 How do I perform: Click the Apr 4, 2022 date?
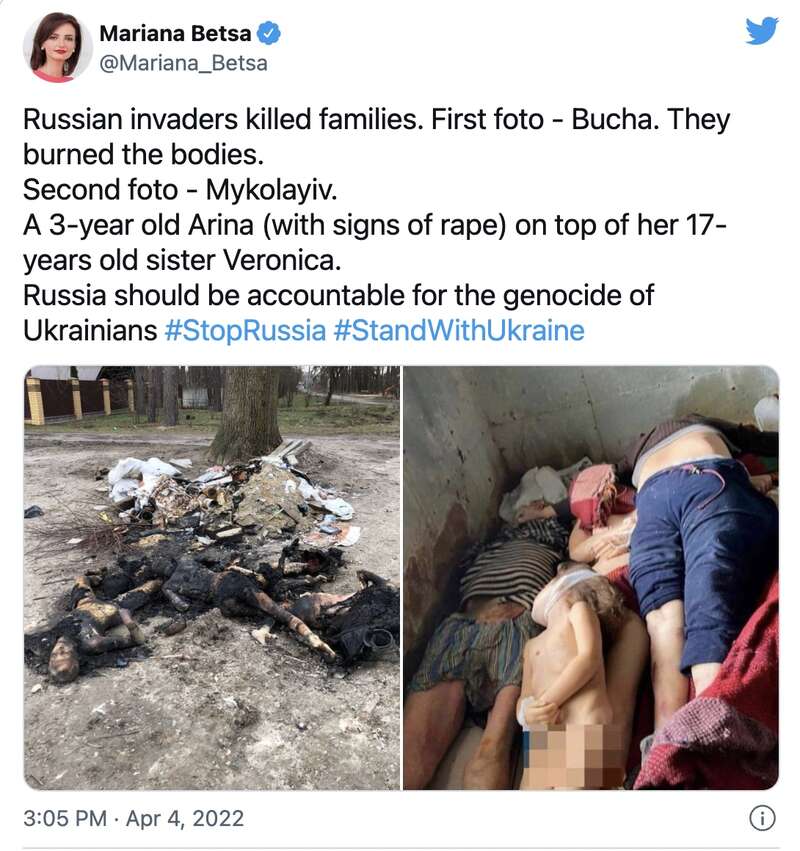click(185, 818)
